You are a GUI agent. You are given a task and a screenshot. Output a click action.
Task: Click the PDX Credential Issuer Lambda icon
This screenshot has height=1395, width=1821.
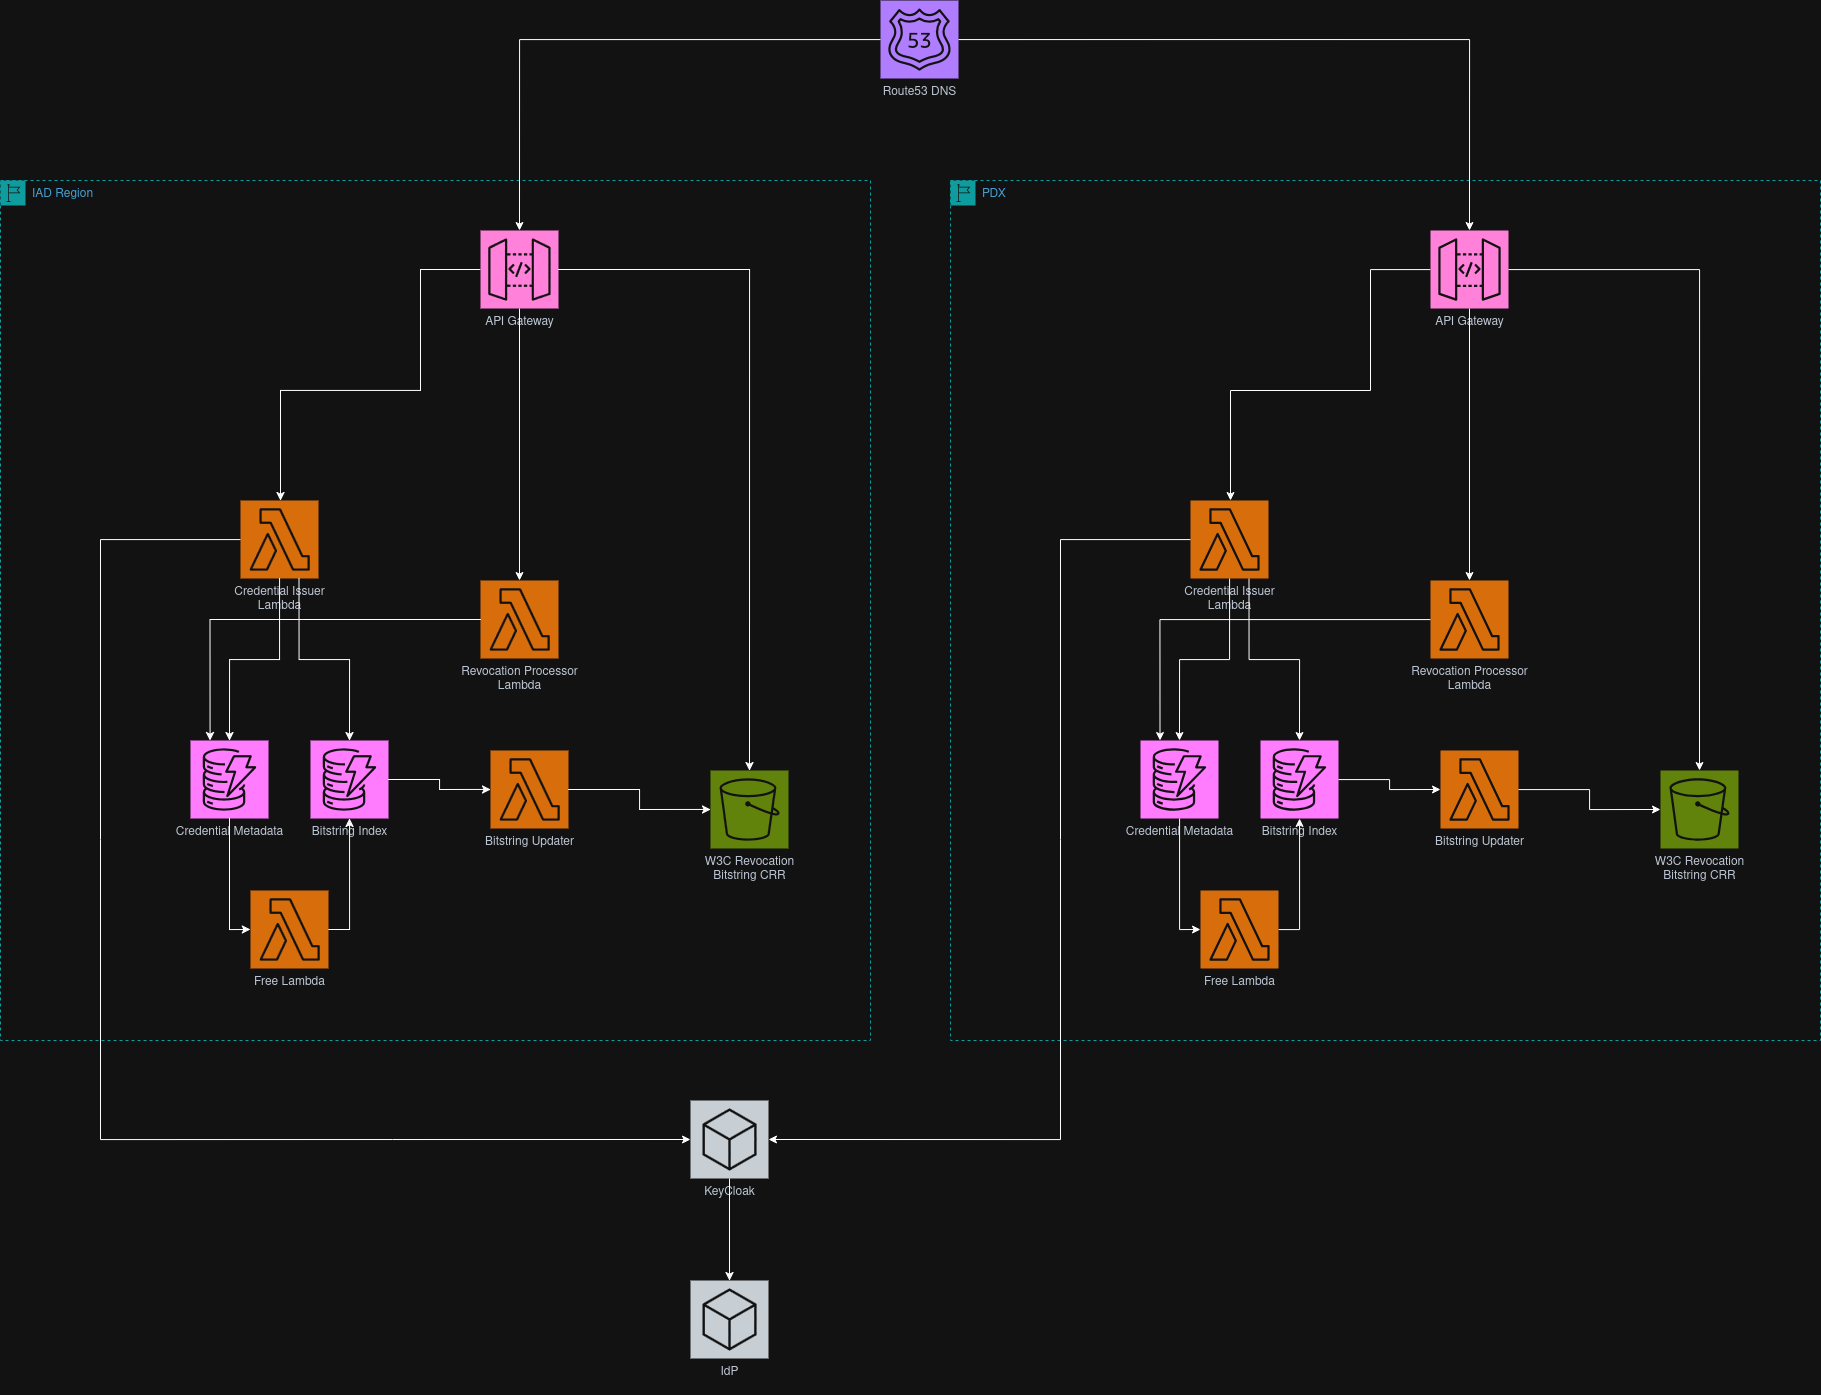[x=1229, y=540]
